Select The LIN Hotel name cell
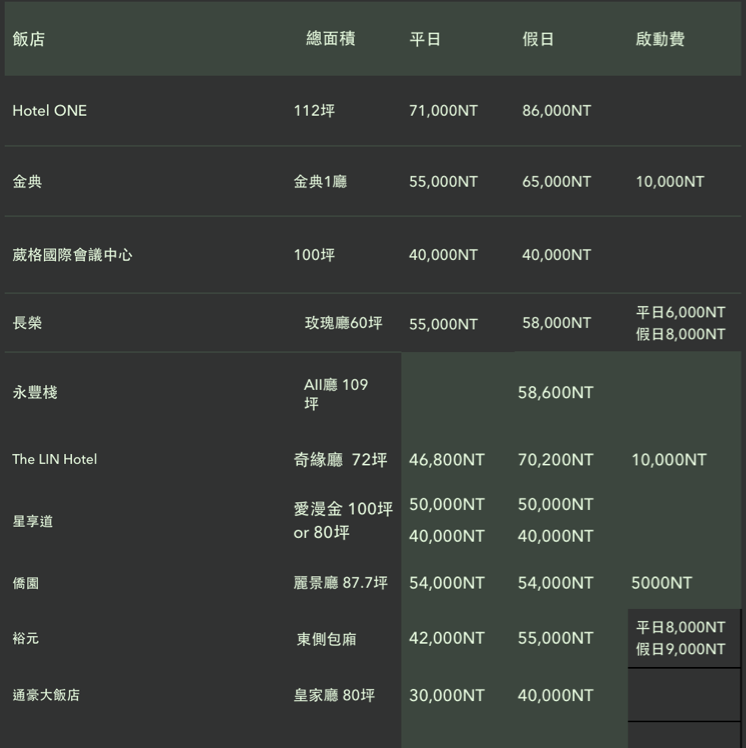Viewport: 746px width, 748px height. coord(55,460)
